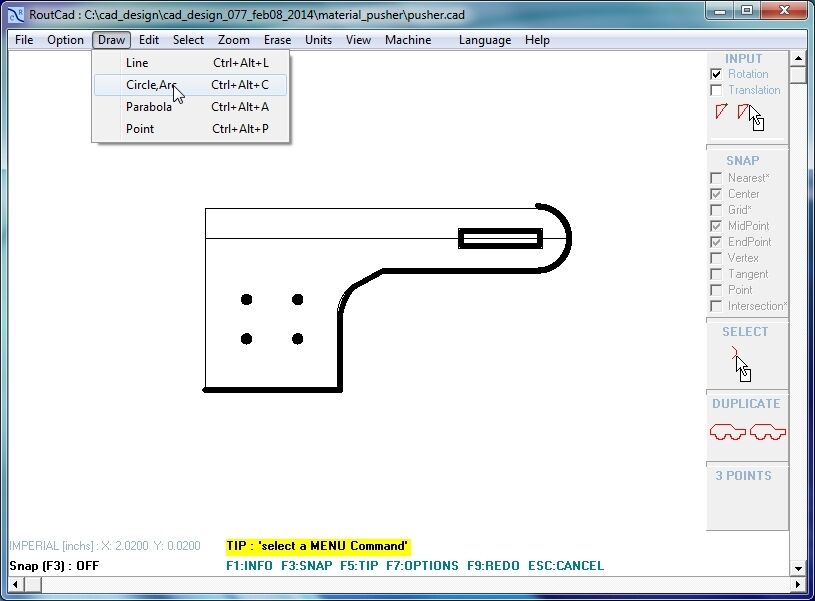Enable Point snap checkbox
Screen dimensions: 815x601
(x=716, y=290)
